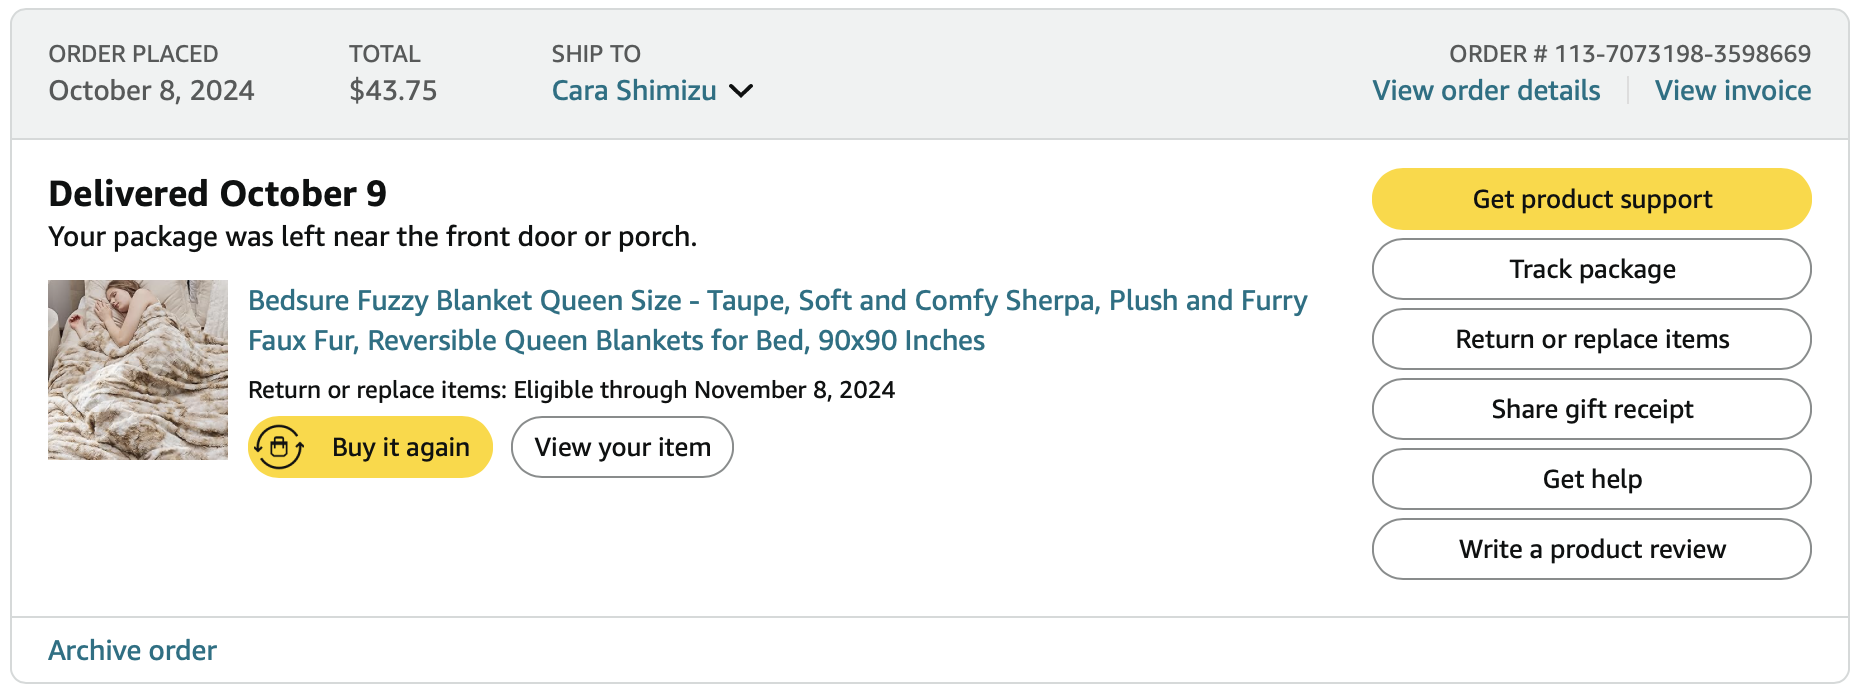Image resolution: width=1860 pixels, height=700 pixels.
Task: Click Share gift receipt button
Action: click(x=1591, y=409)
